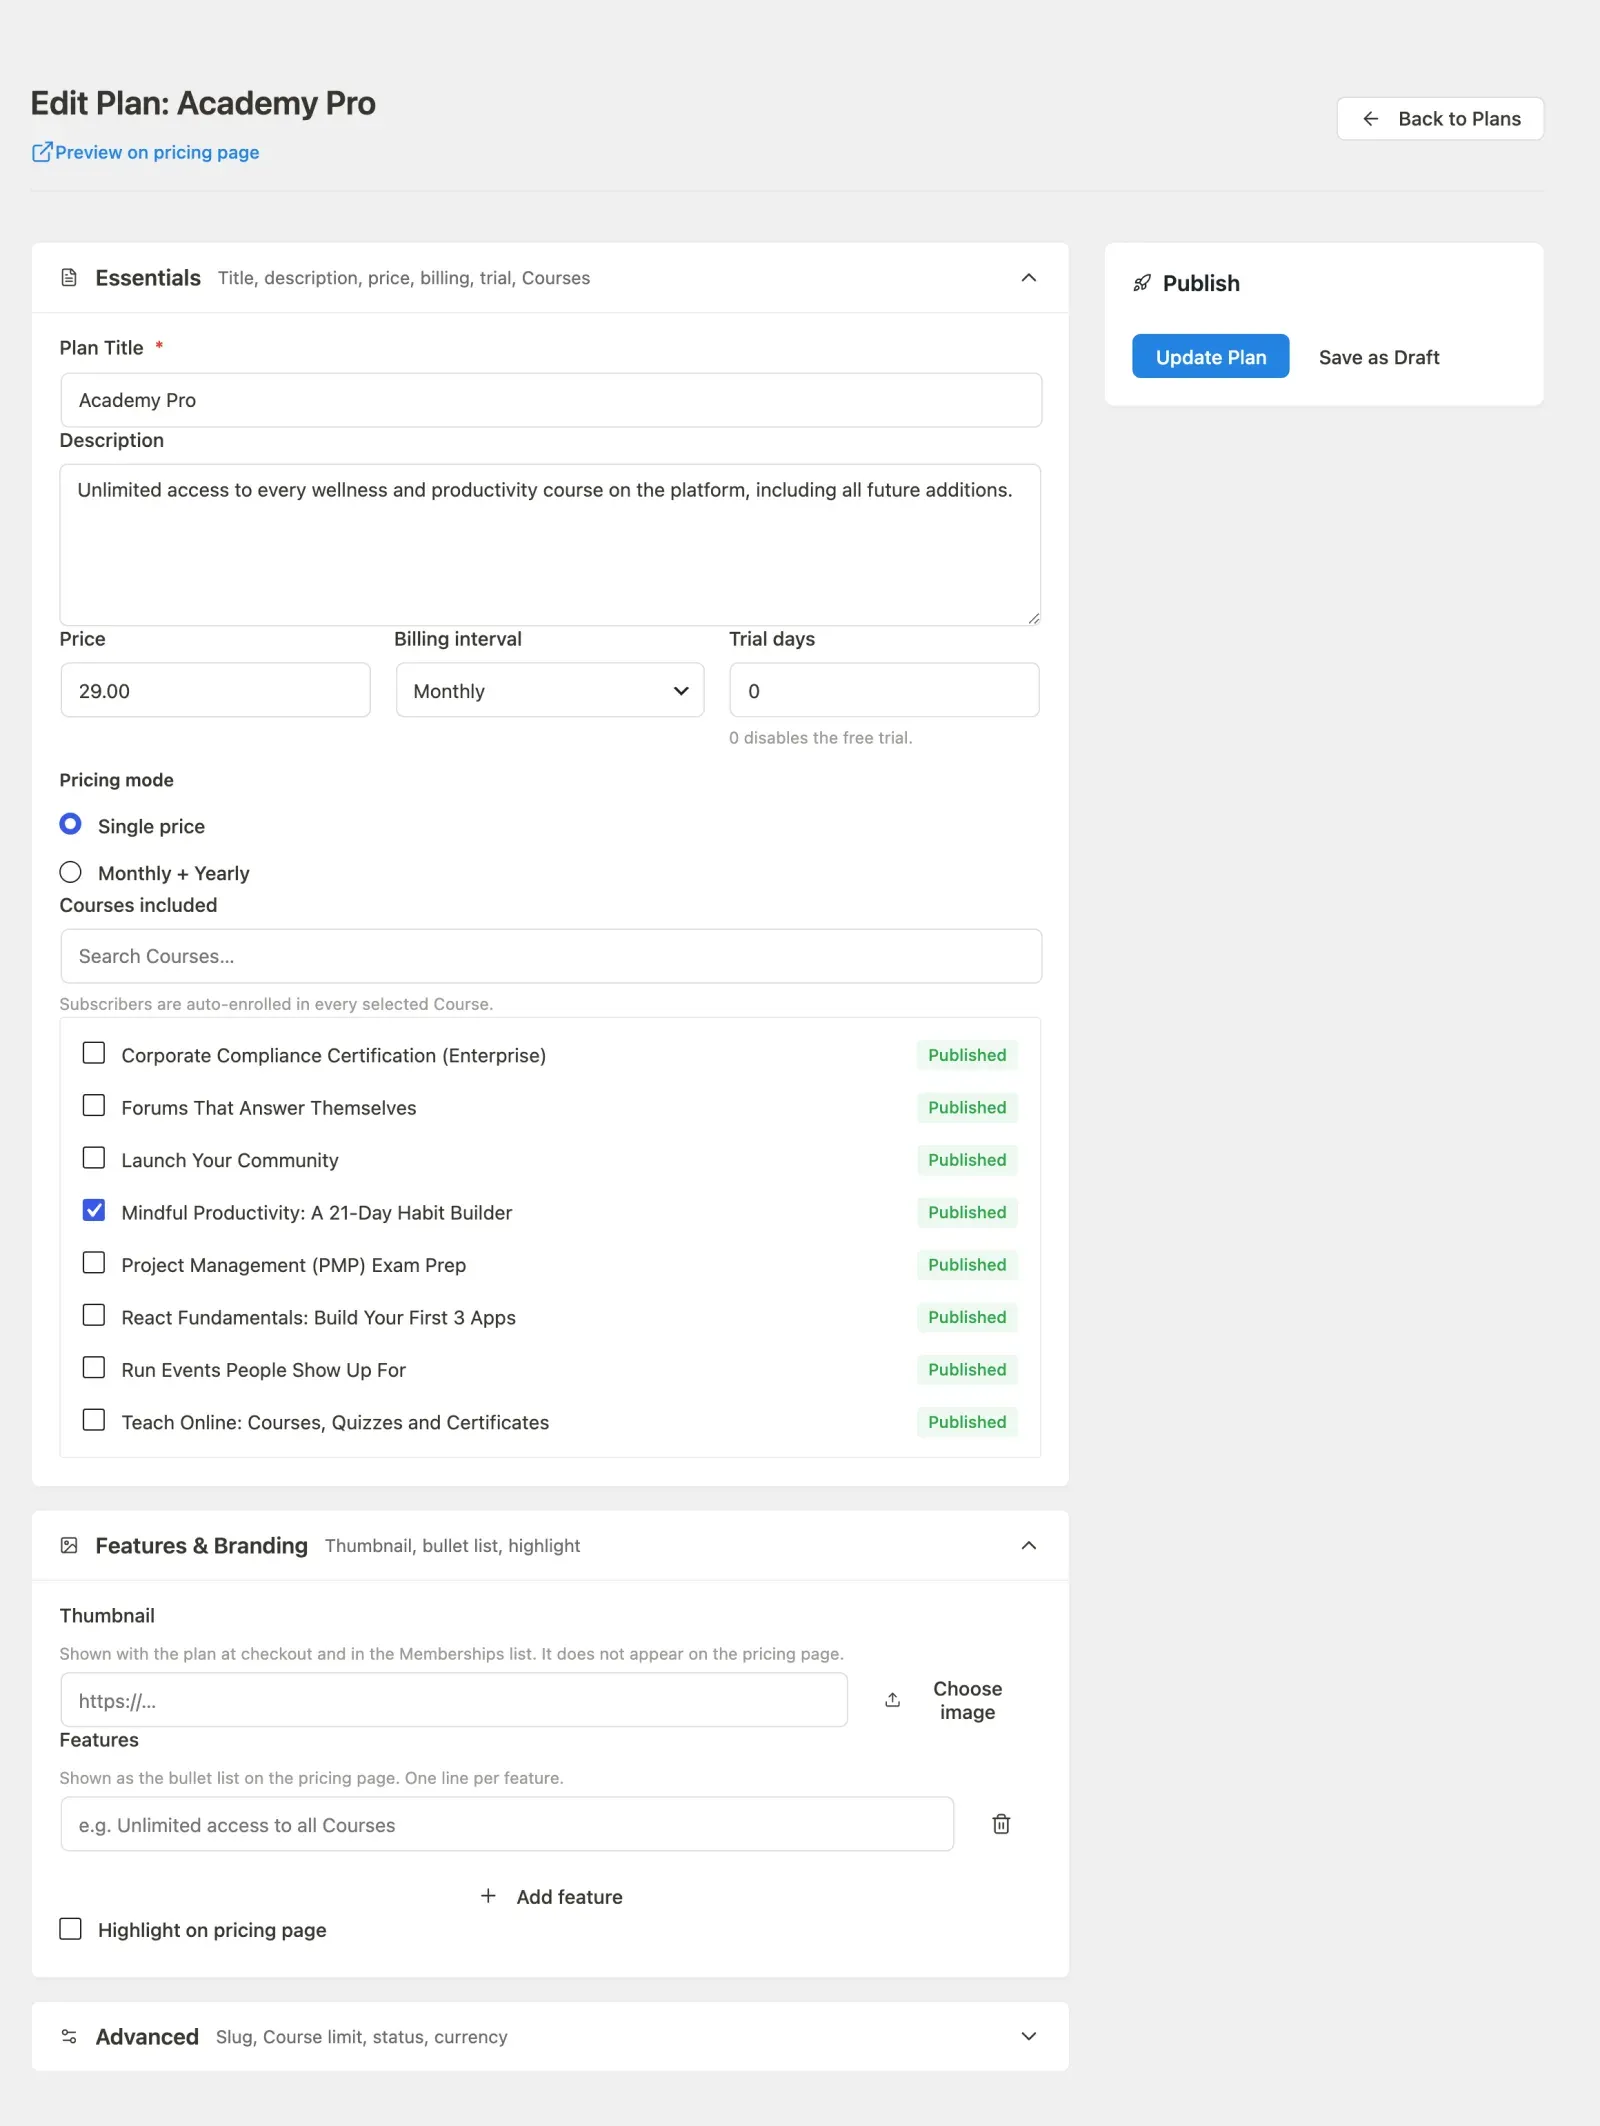Image resolution: width=1600 pixels, height=2126 pixels.
Task: Click the Essentials document icon
Action: [69, 278]
